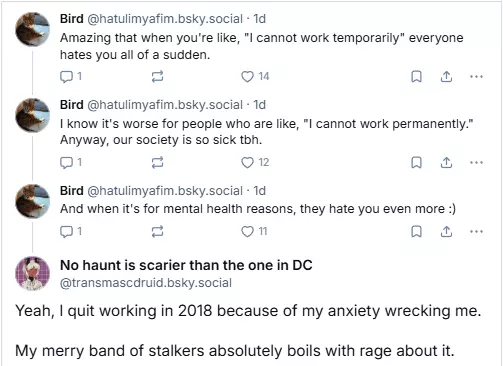This screenshot has height=366, width=503.
Task: Open more options on the mental health post
Action: coord(476,231)
